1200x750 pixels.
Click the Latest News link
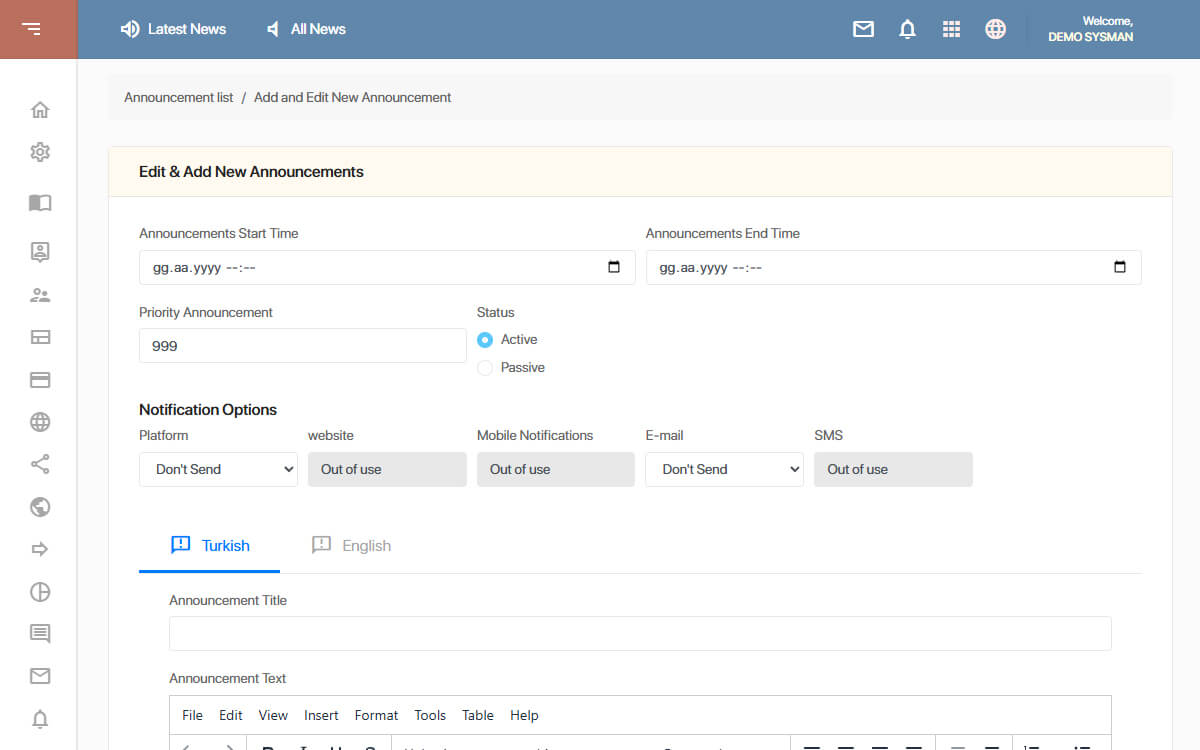(173, 29)
